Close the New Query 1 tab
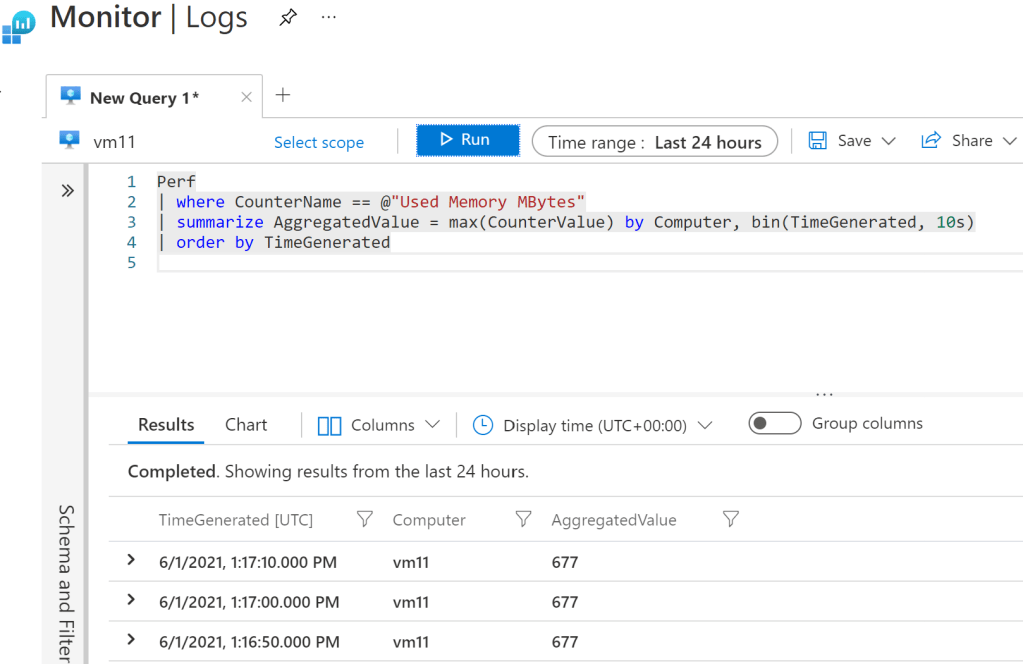Viewport: 1023px width, 664px height. [246, 97]
